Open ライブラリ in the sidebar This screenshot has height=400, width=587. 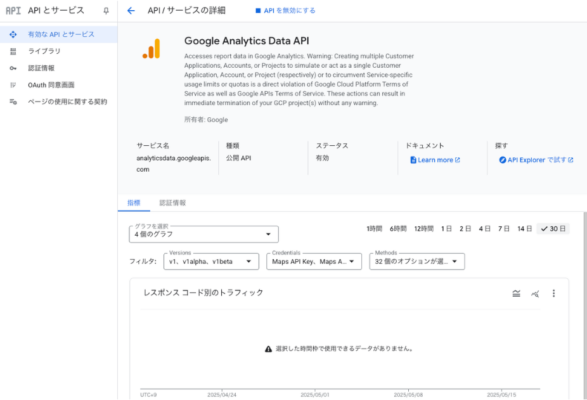[58, 51]
